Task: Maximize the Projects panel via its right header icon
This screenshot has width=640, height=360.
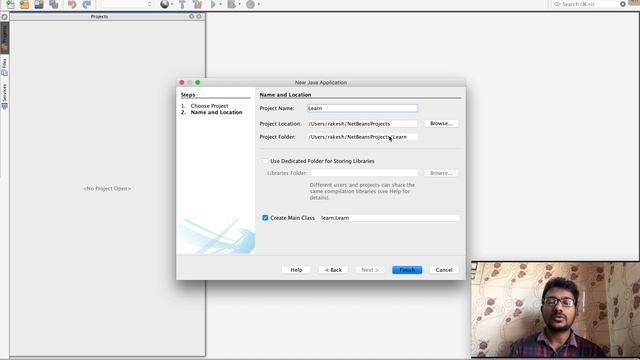Action: click(x=199, y=16)
